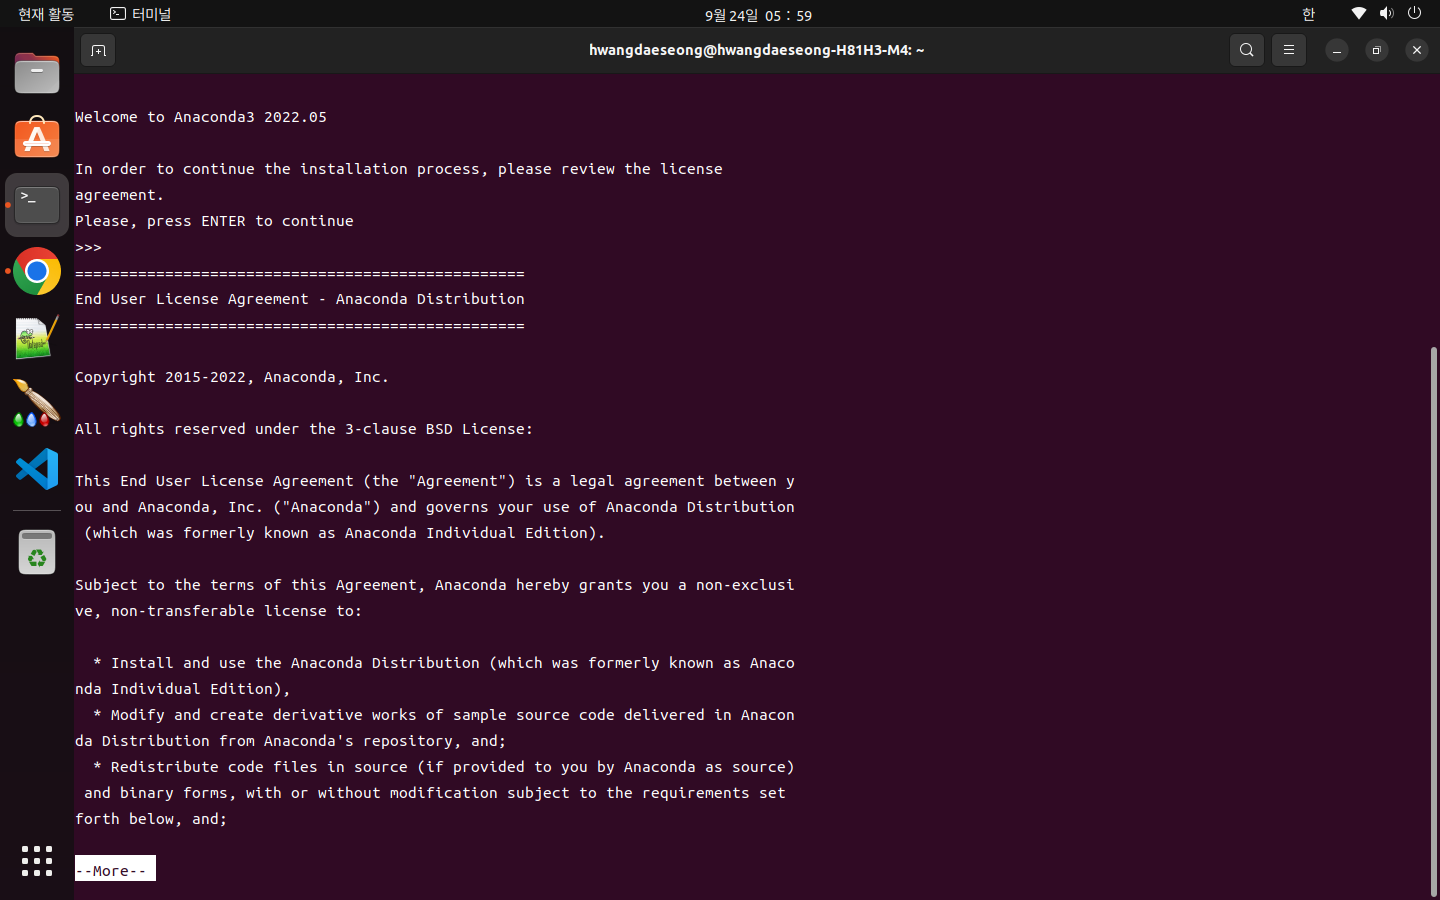
Task: Open the Terminal app menu in top bar
Action: 141,14
